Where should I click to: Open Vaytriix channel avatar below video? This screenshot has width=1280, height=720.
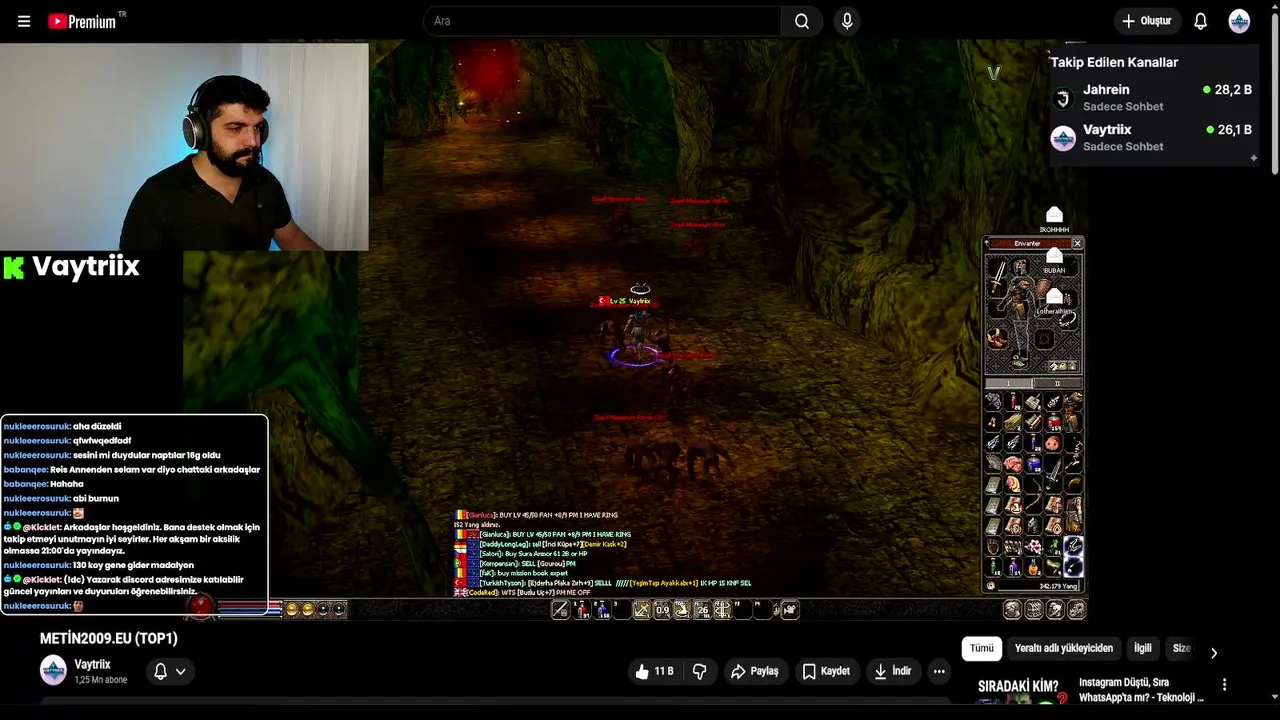click(x=53, y=670)
